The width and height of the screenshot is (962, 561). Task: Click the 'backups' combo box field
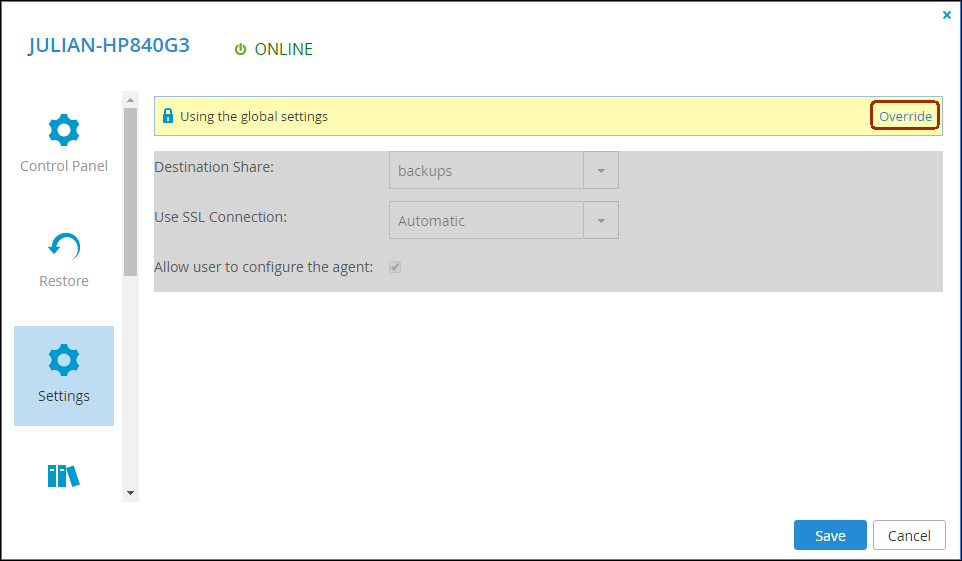pos(486,171)
